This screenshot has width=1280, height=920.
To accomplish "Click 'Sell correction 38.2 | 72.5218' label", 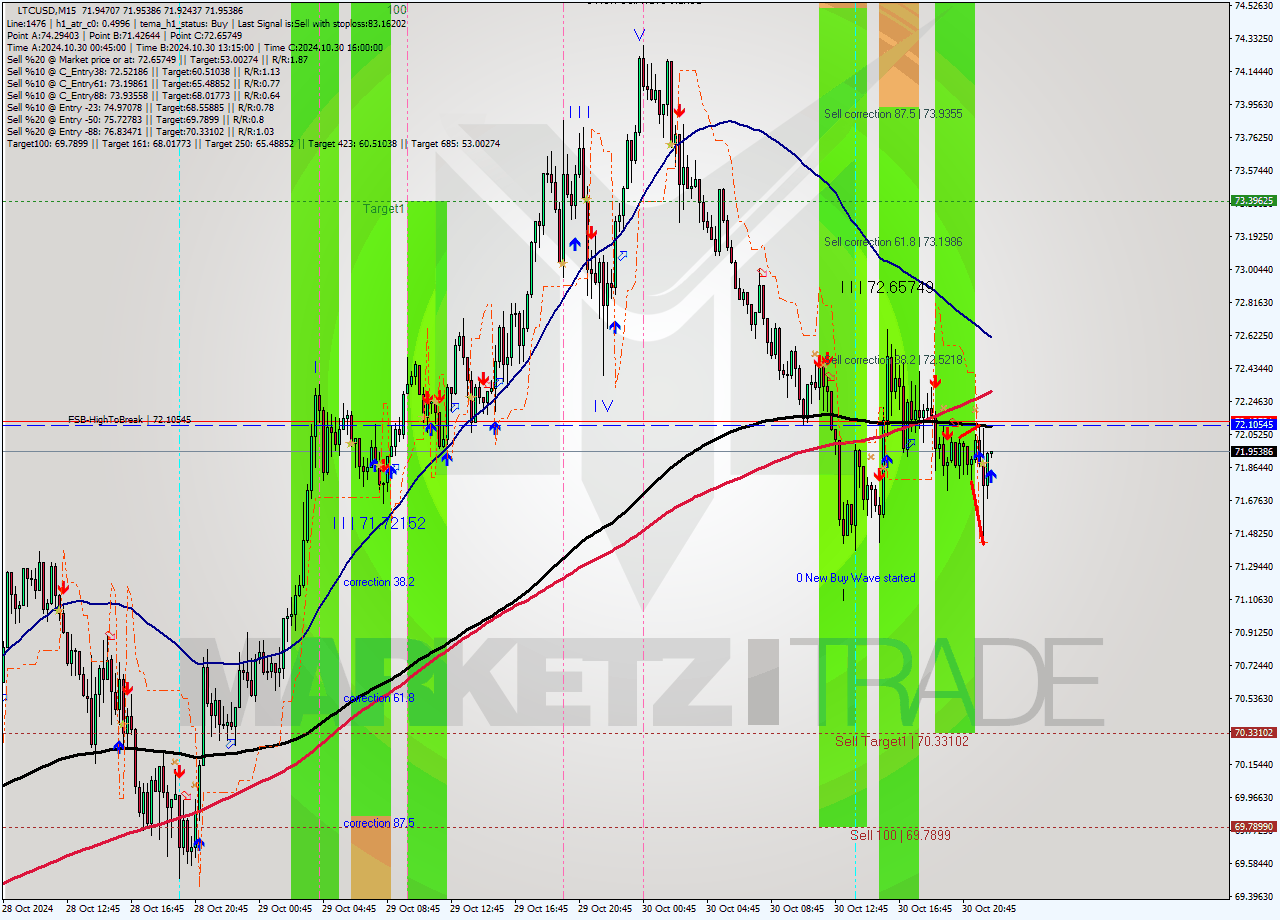I will [x=893, y=360].
